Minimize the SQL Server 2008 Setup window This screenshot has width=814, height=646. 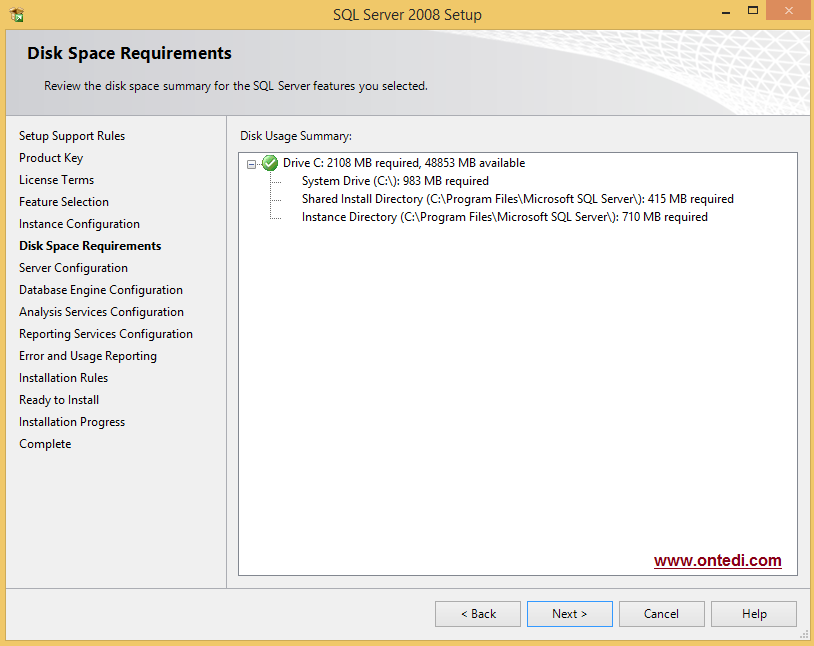click(726, 11)
